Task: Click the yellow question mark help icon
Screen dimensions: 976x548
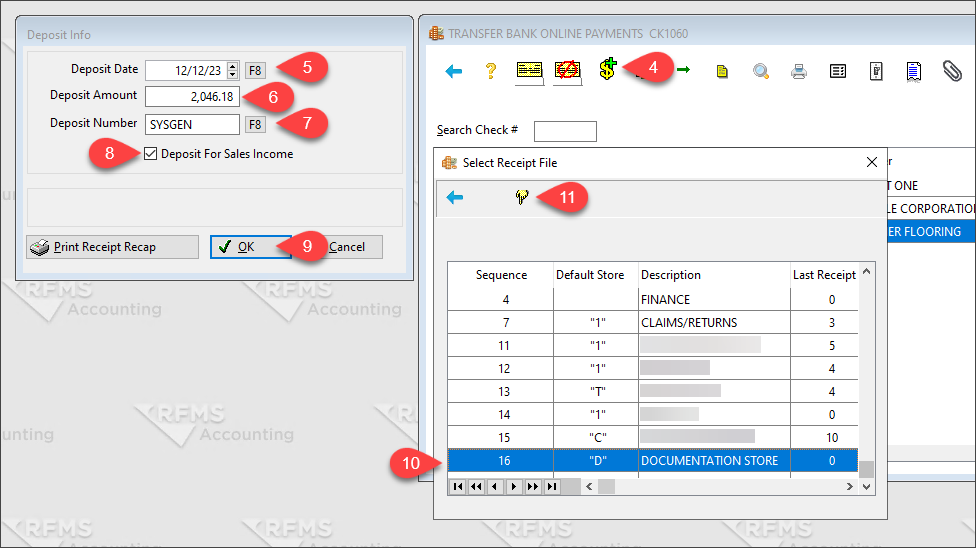Action: (491, 71)
